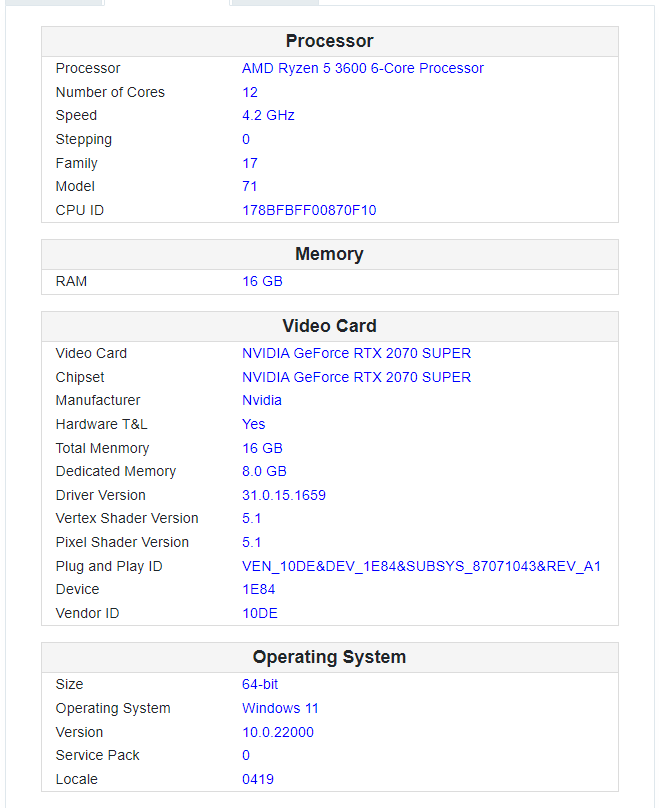Click the AMD Ryzen 5 3600 6-Core Processor value
This screenshot has width=667, height=808.
coord(363,69)
